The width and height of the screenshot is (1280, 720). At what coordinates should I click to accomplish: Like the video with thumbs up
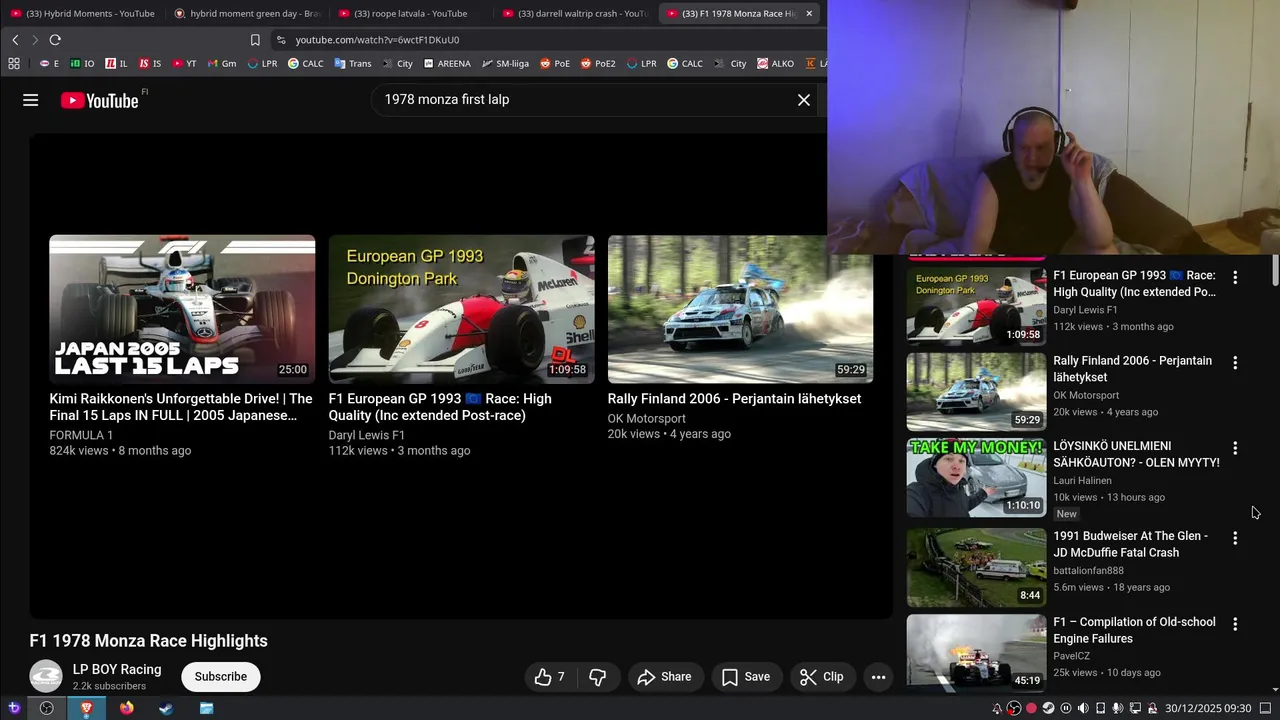550,677
